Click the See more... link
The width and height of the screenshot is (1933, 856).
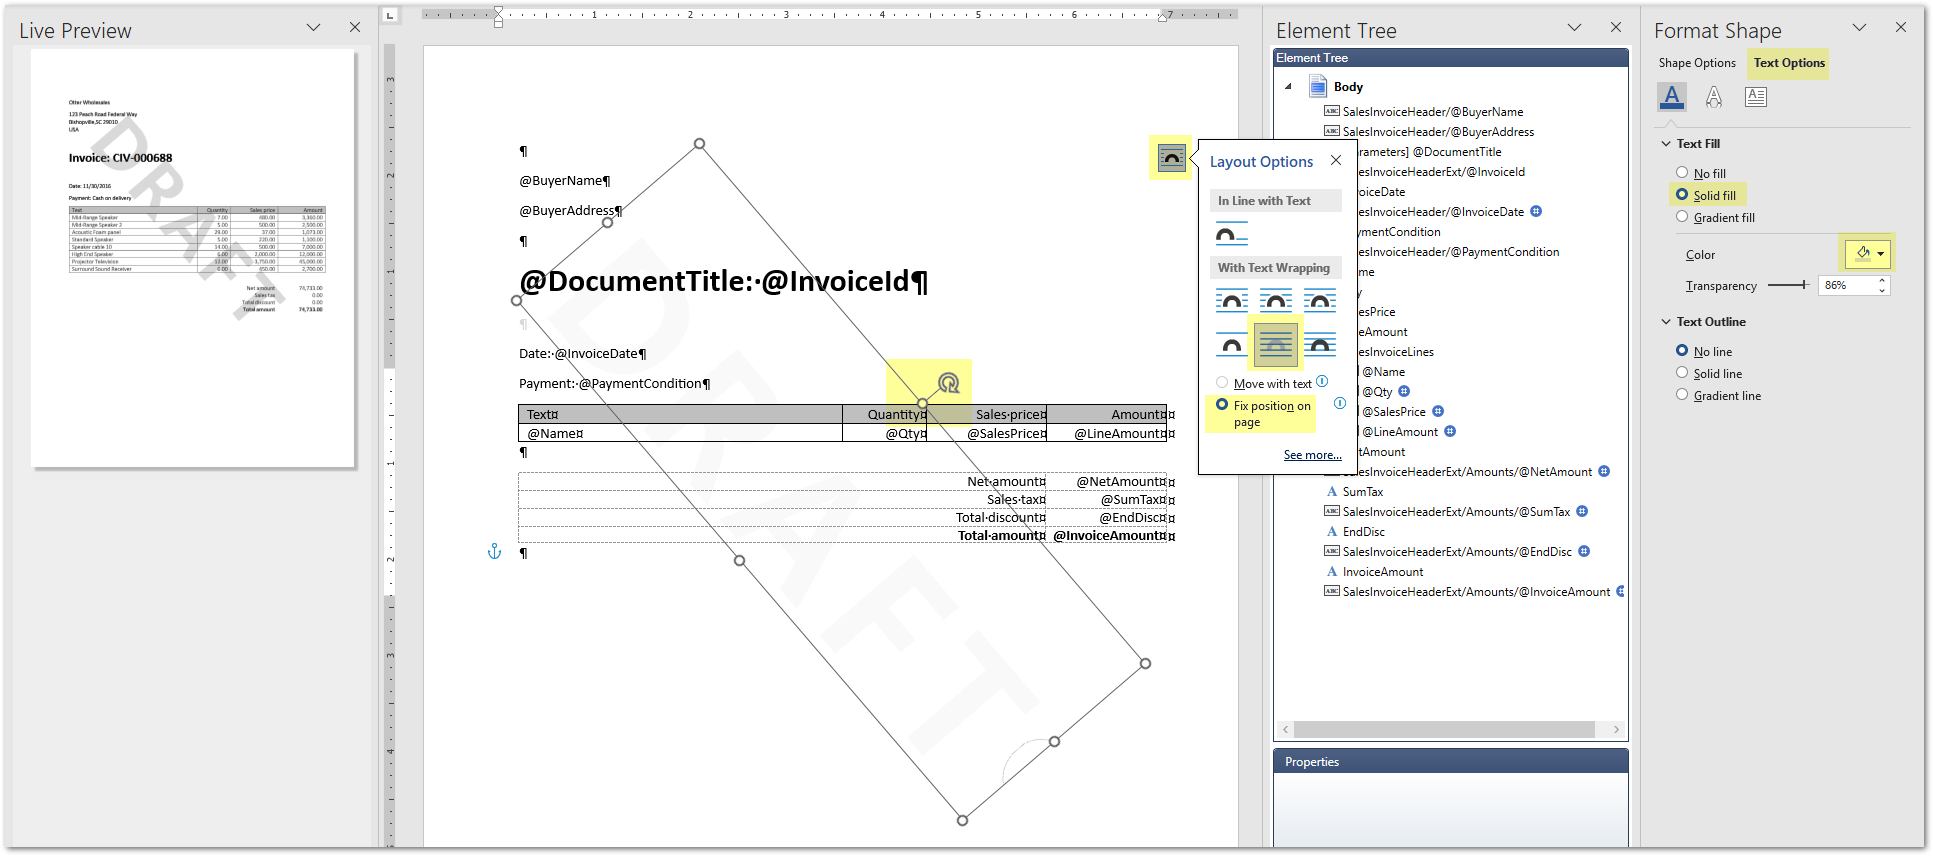click(x=1312, y=455)
